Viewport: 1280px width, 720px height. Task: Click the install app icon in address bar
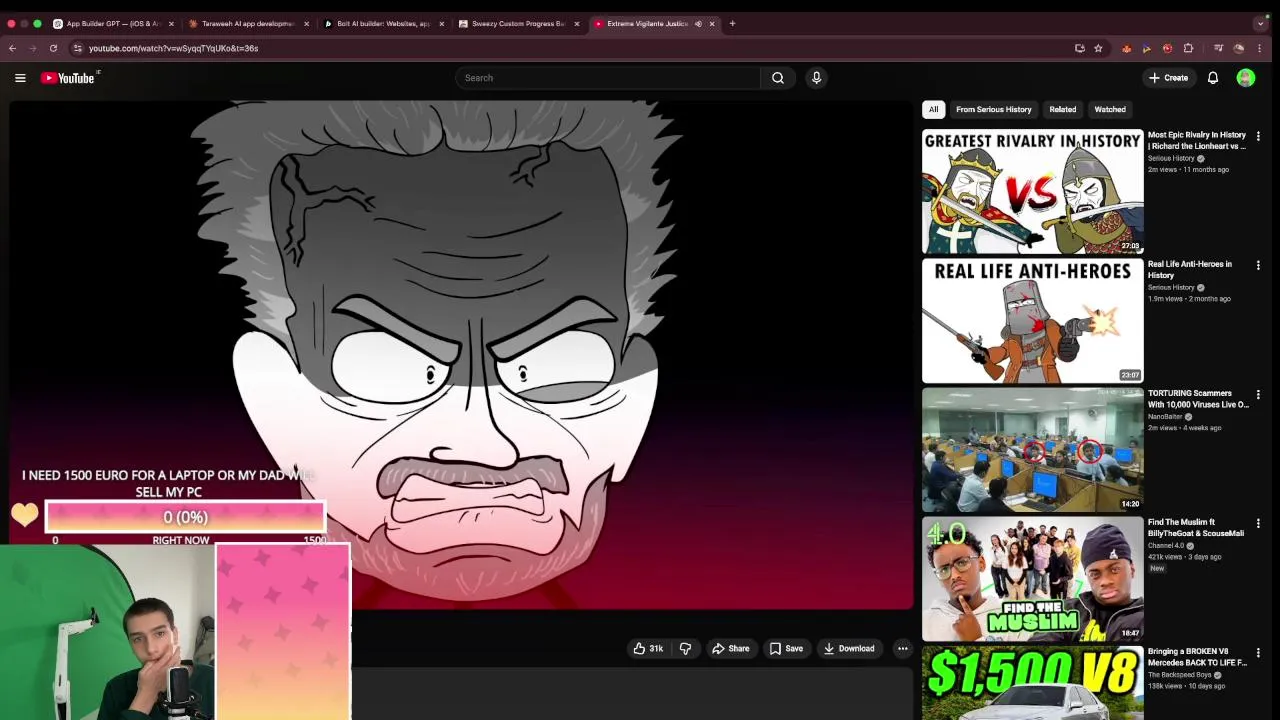pyautogui.click(x=1080, y=48)
